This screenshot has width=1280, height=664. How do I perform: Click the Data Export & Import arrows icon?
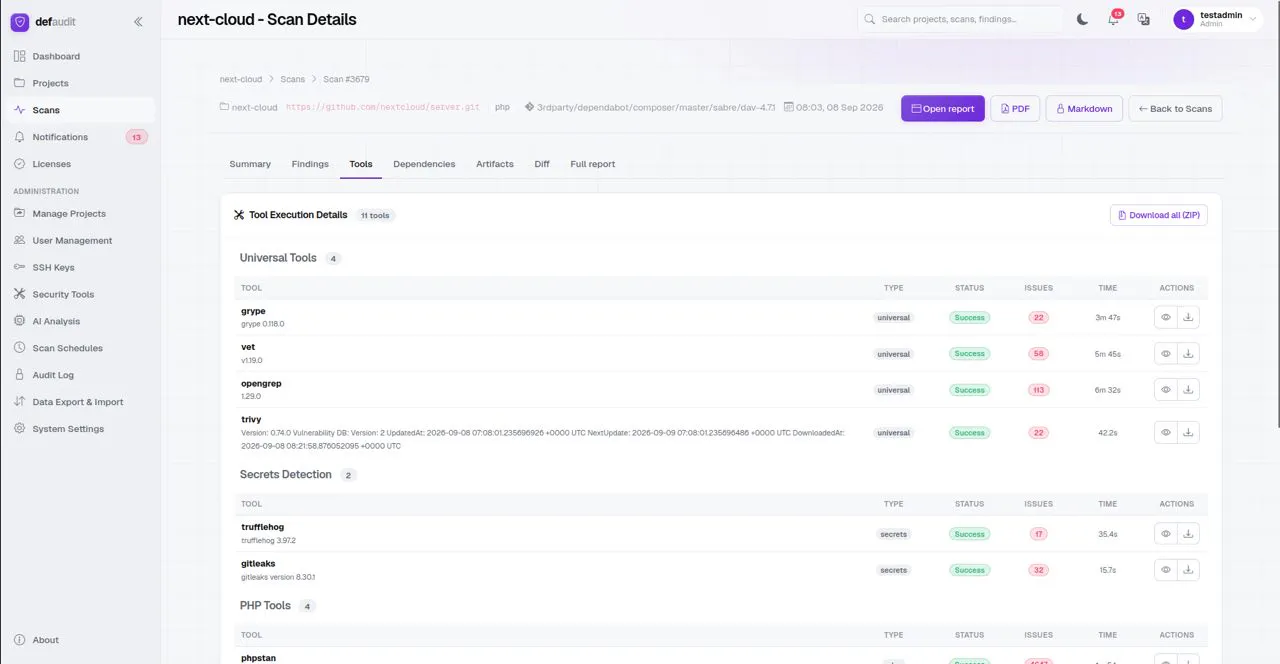(x=20, y=402)
